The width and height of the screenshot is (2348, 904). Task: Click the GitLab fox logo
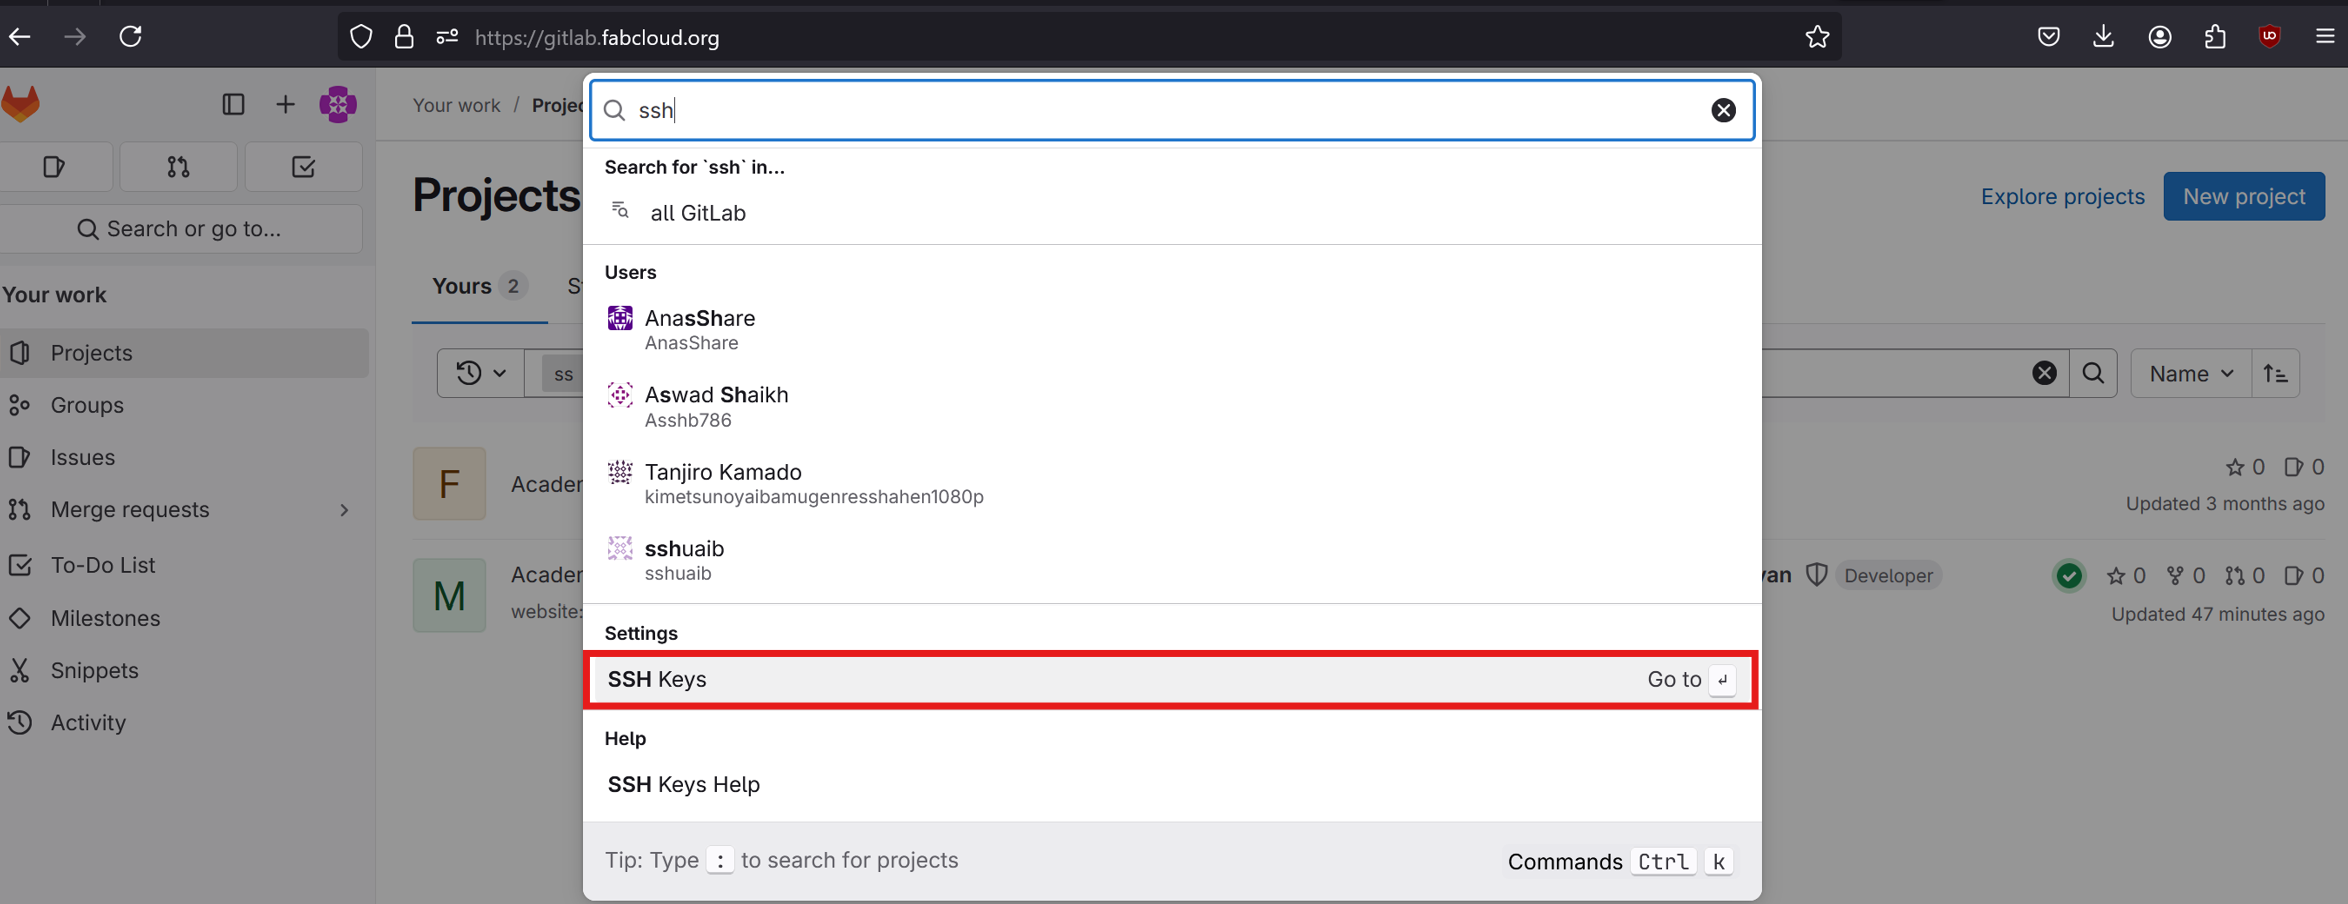point(21,104)
